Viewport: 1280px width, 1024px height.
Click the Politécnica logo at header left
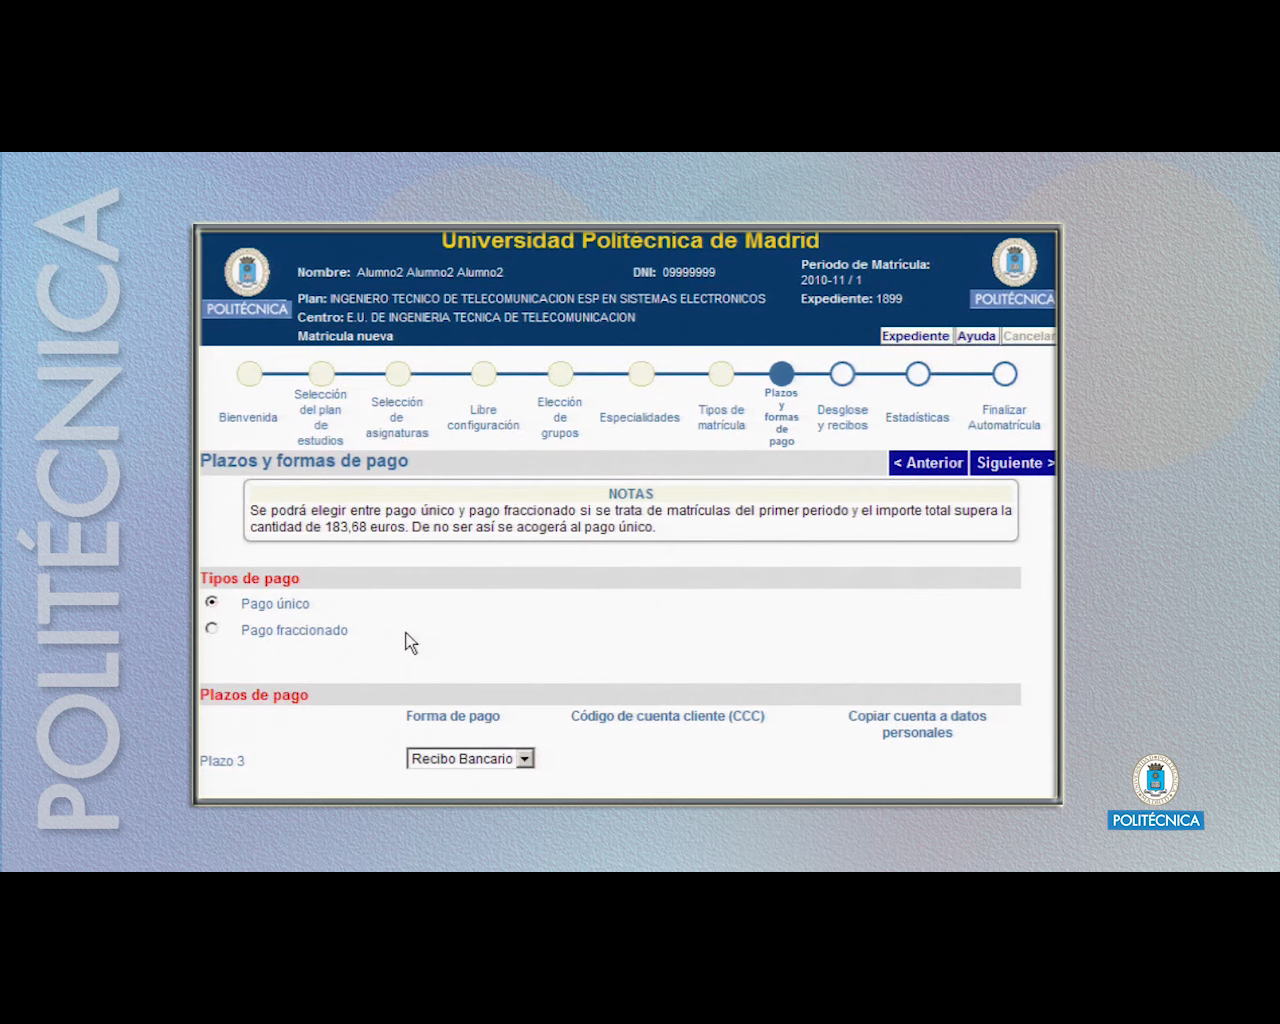pos(247,282)
